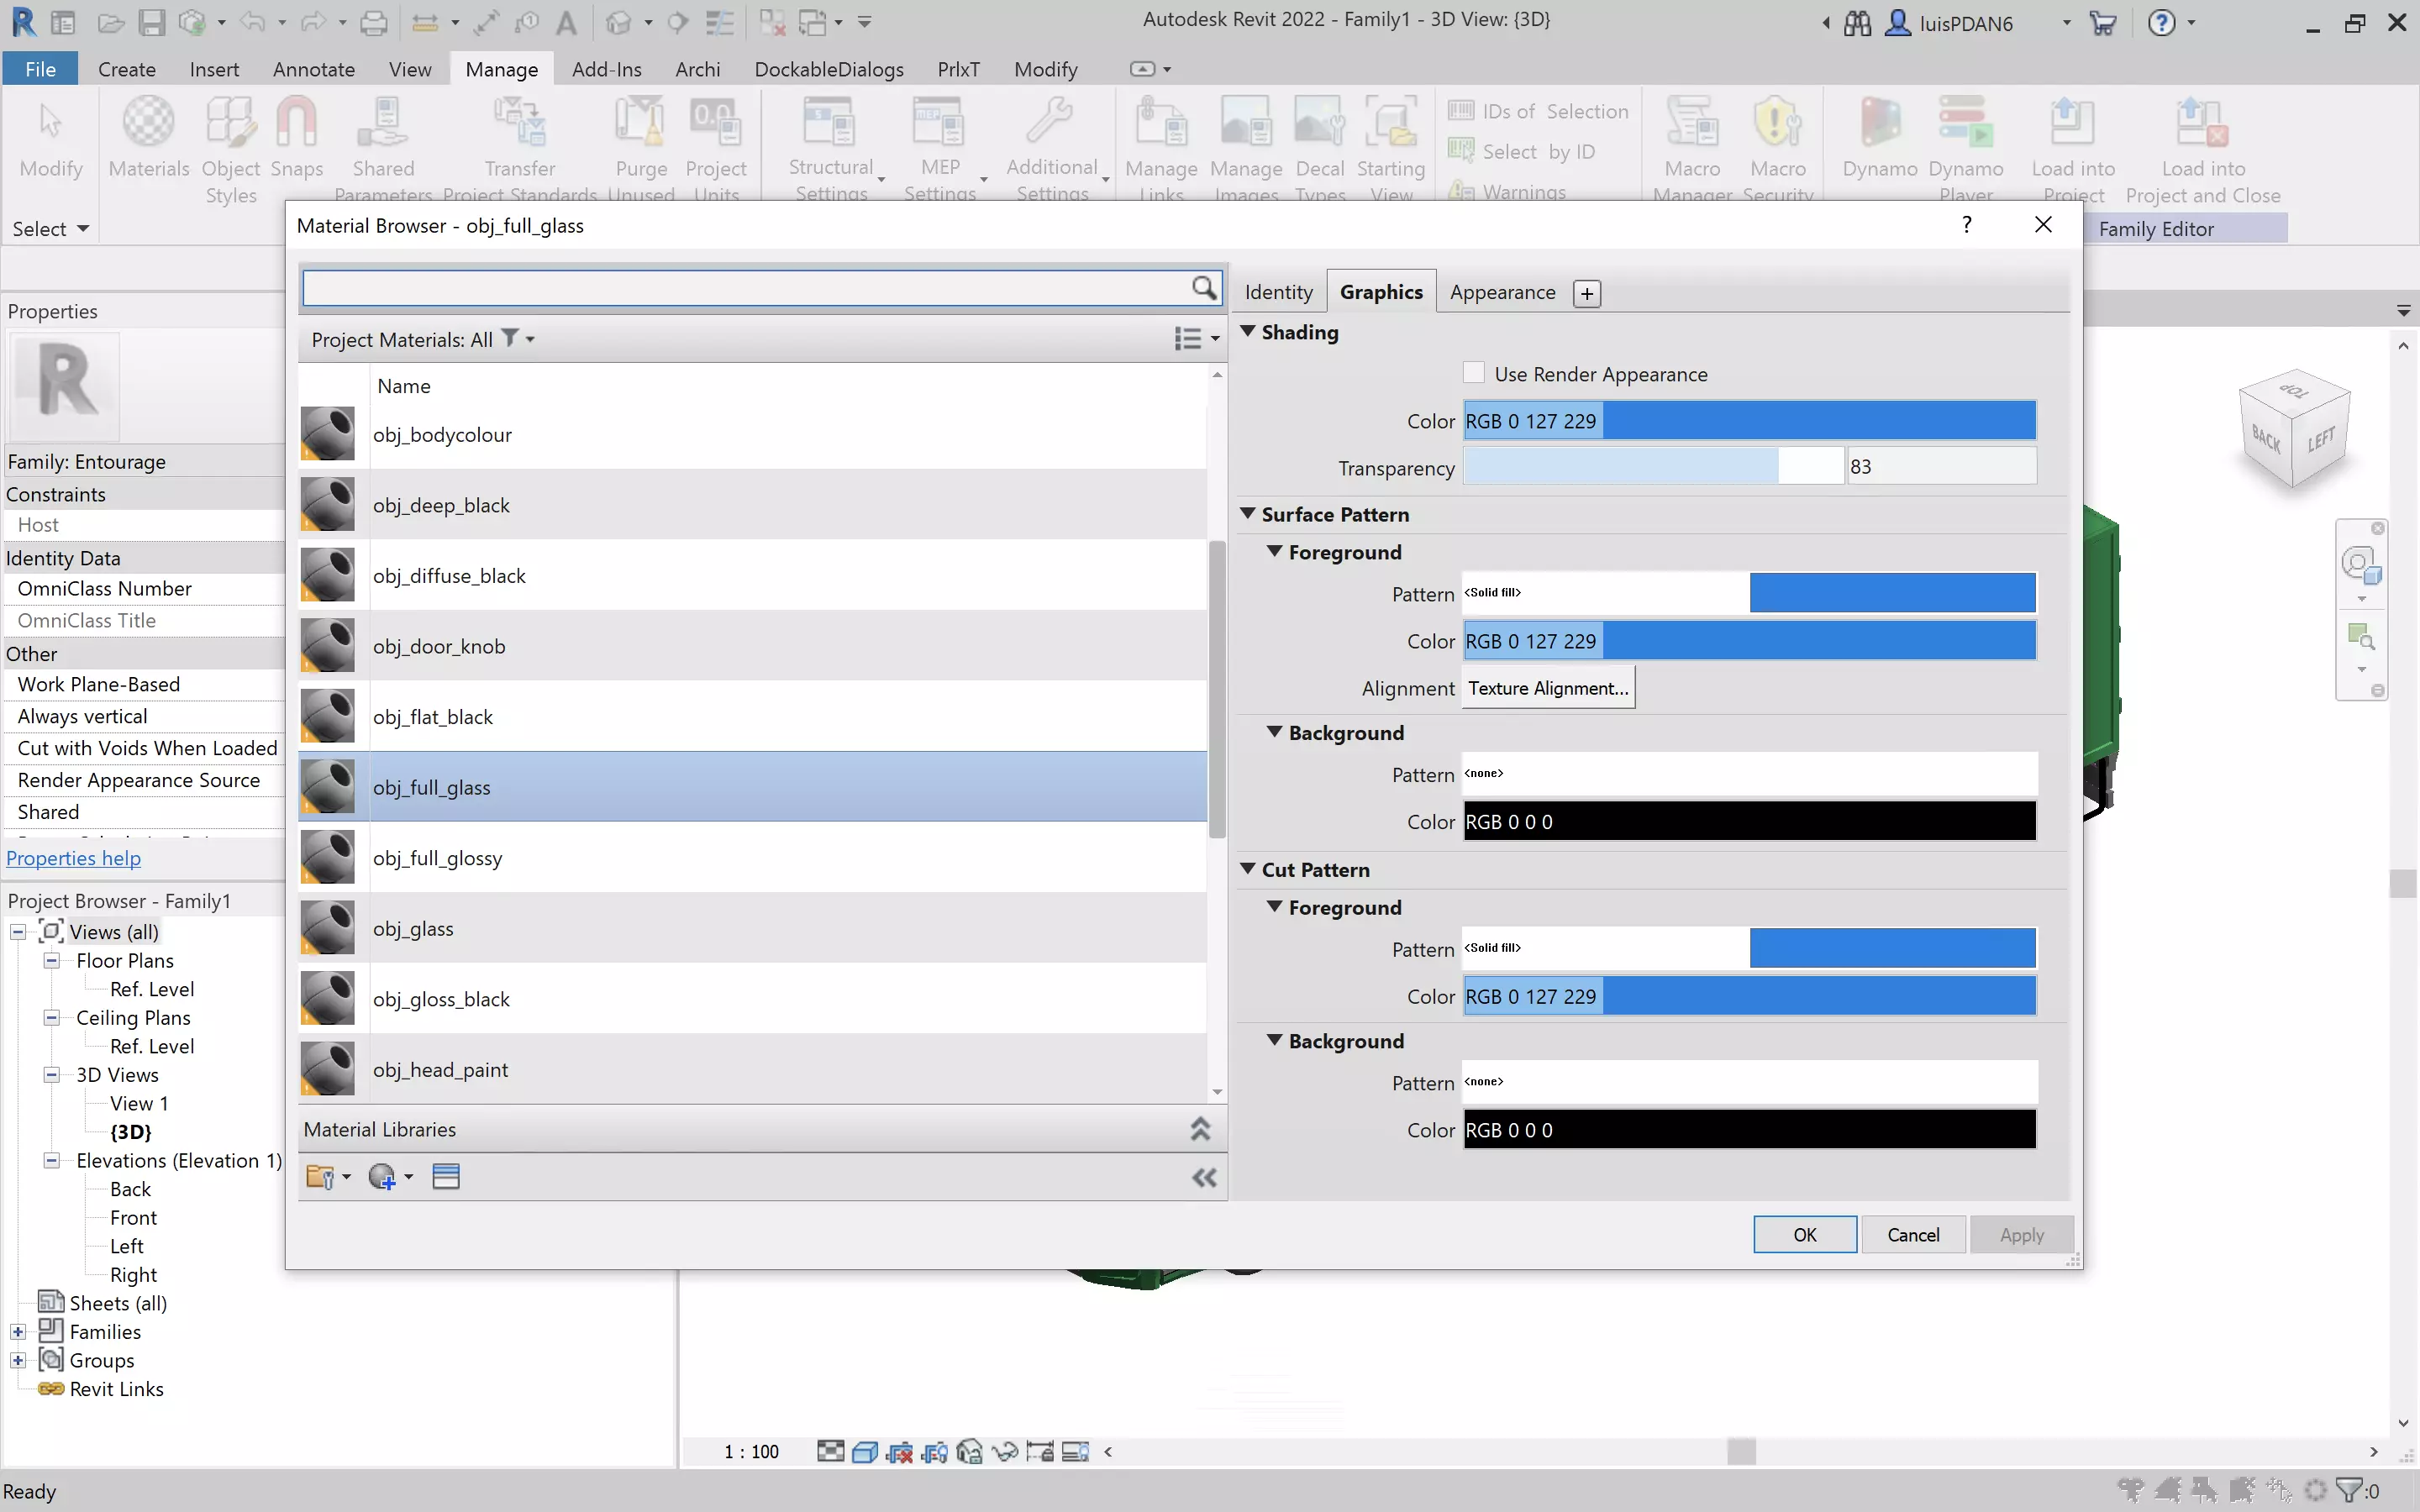
Task: Select the obj_glass material
Action: pos(414,928)
